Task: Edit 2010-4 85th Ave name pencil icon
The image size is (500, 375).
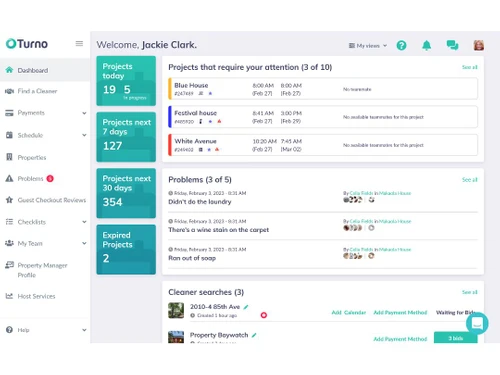Action: 246,307
